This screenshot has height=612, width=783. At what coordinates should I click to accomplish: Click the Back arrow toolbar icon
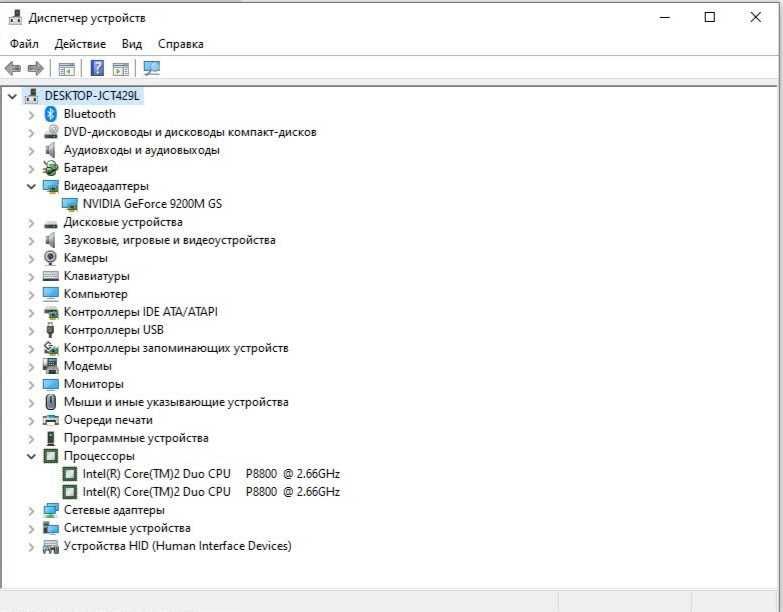pos(13,68)
